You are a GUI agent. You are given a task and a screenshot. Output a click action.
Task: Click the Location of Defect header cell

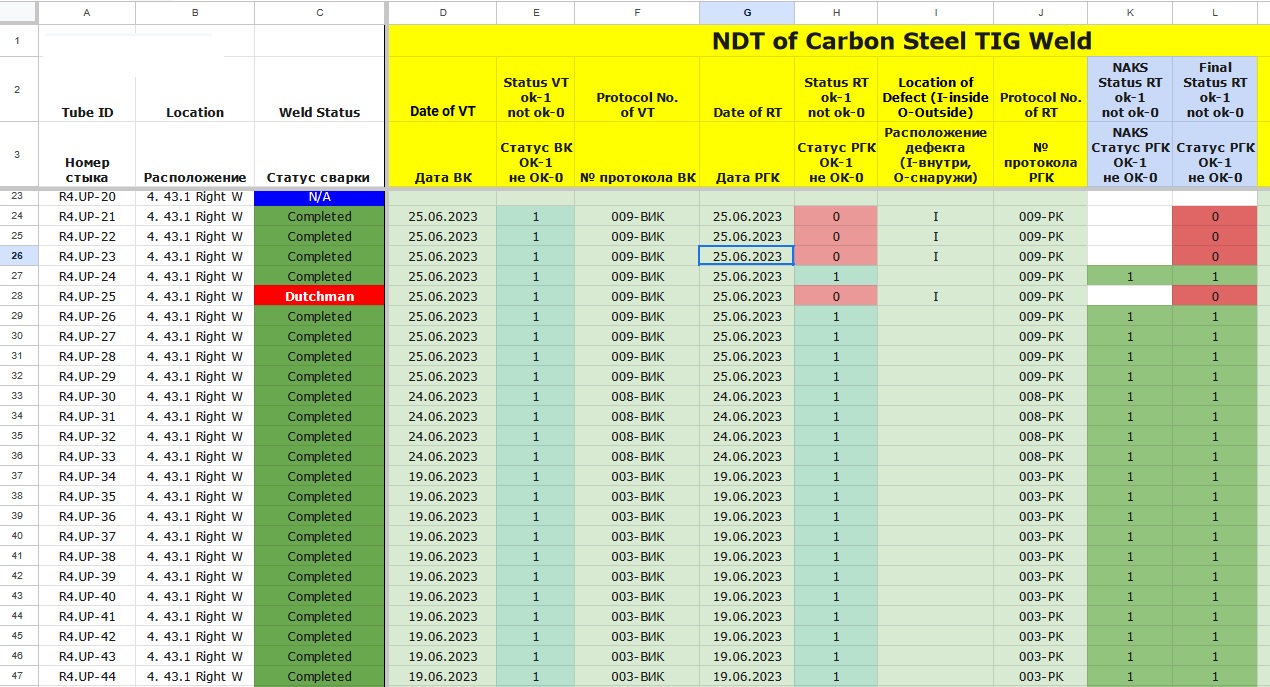[935, 97]
